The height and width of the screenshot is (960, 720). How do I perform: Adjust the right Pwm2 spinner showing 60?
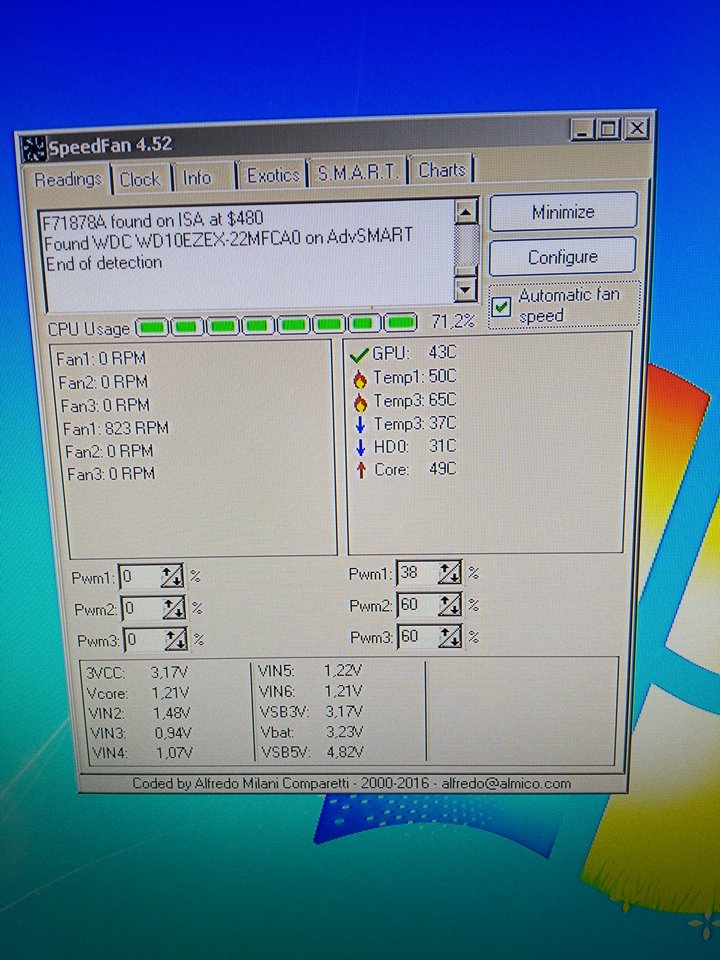[x=449, y=605]
